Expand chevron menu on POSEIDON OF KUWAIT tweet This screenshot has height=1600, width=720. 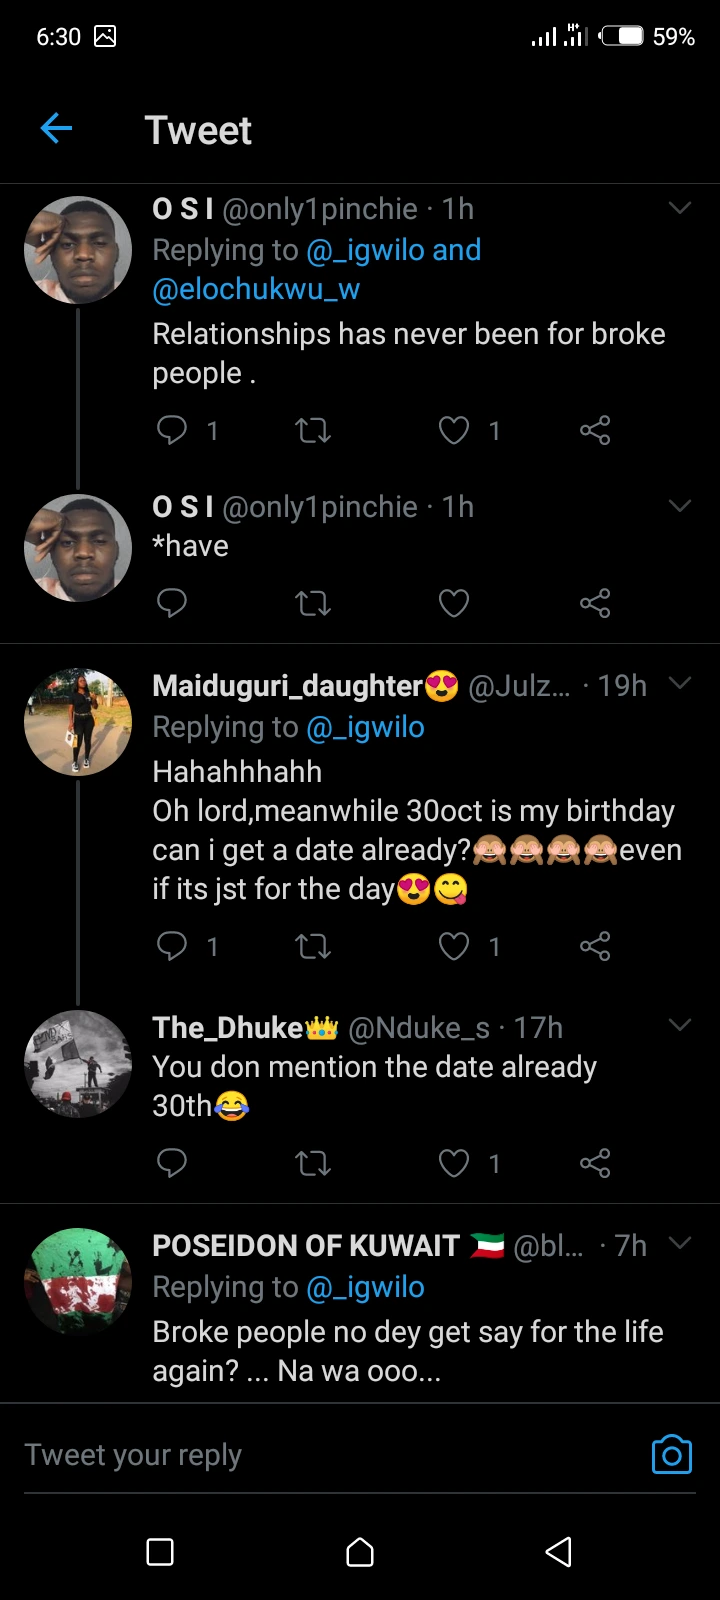coord(680,1244)
